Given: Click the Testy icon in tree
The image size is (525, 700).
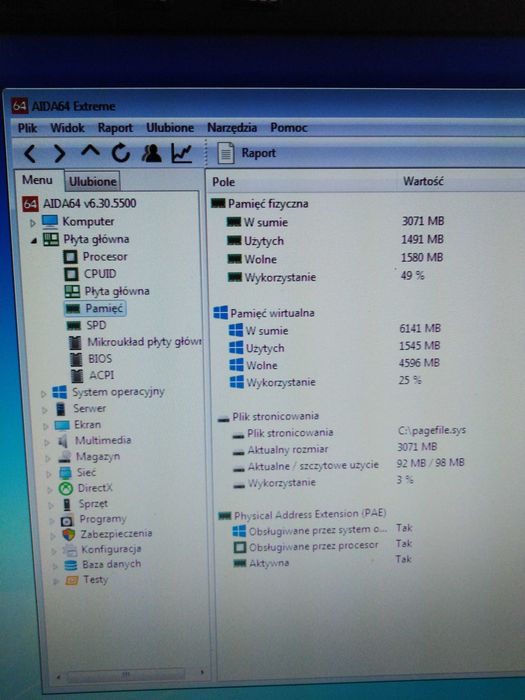Looking at the screenshot, I should (x=71, y=580).
